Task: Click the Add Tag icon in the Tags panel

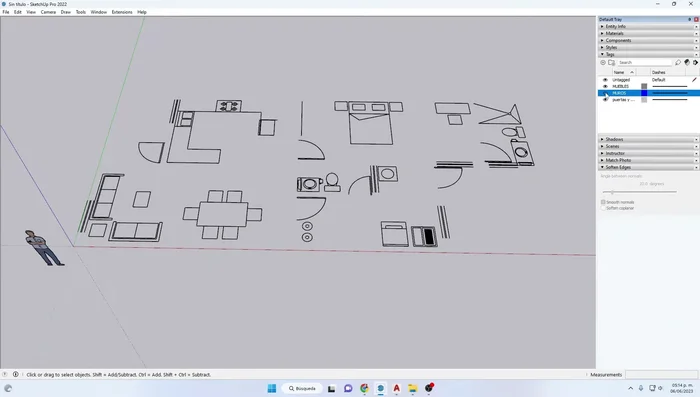Action: [603, 63]
